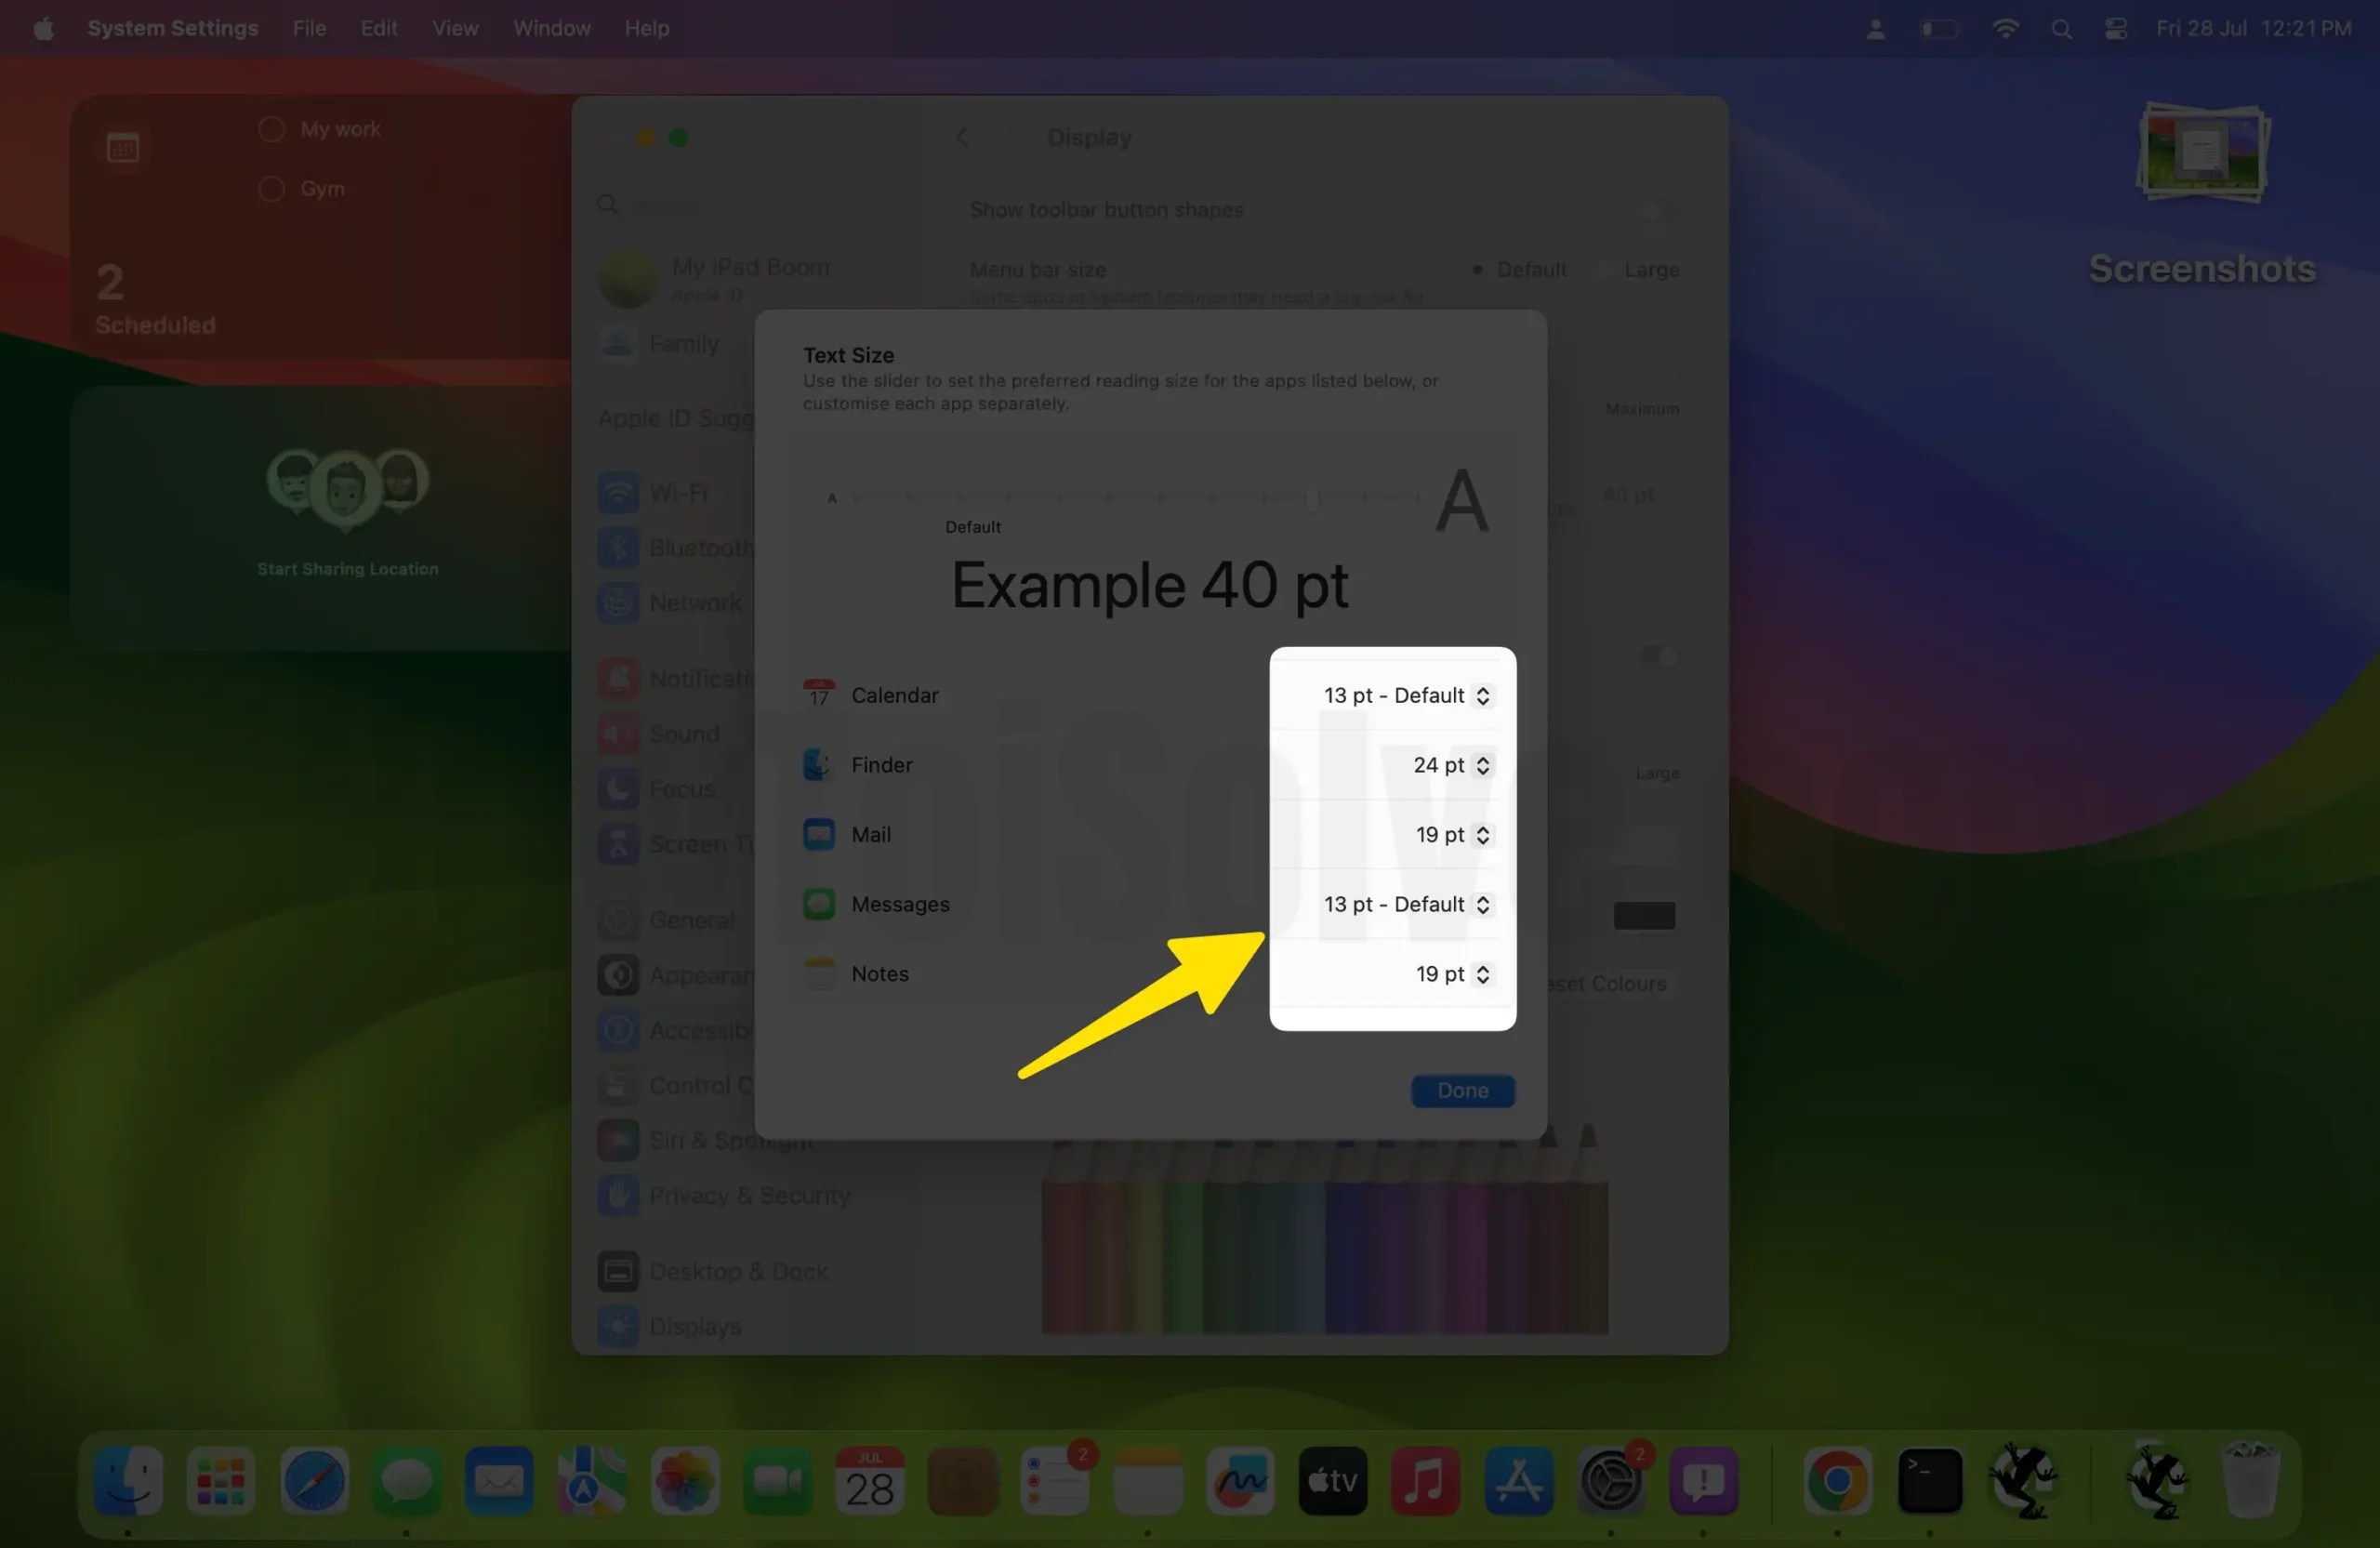2380x1548 pixels.
Task: Open the Window menu
Action: point(551,28)
